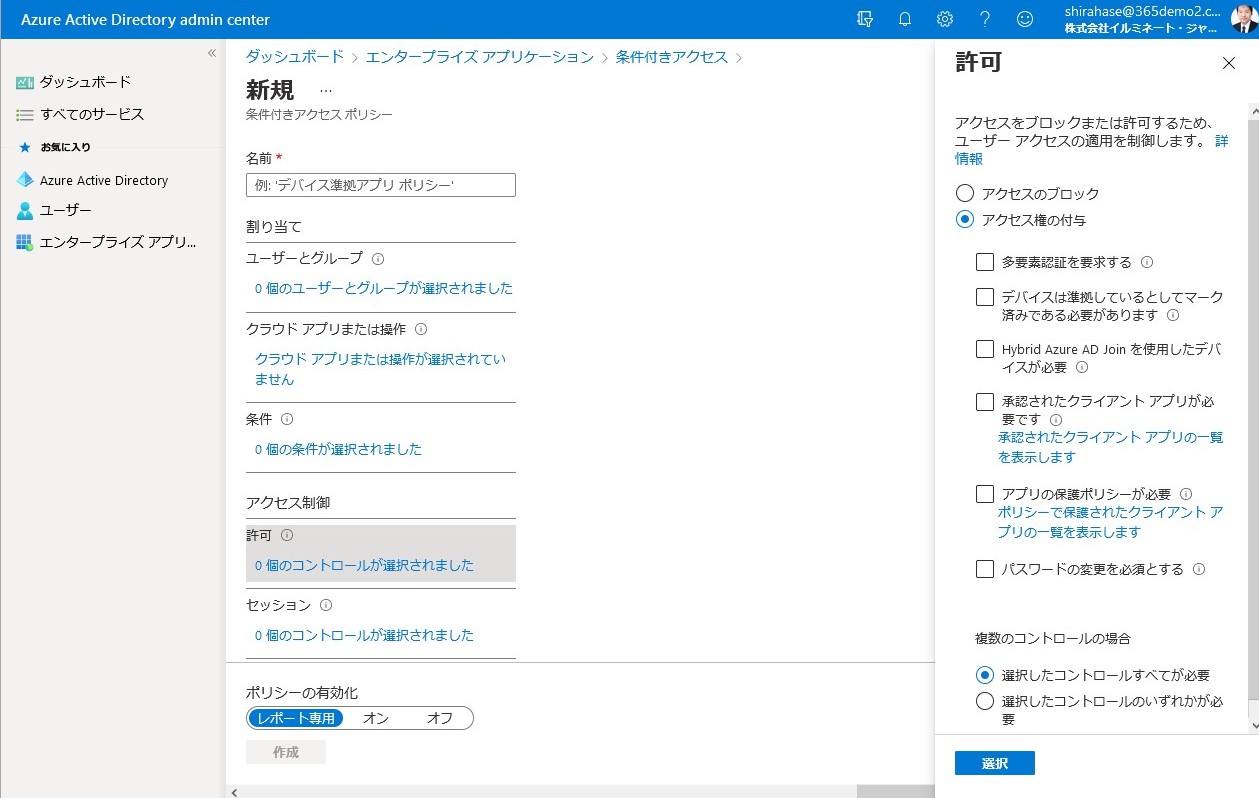The image size is (1259, 798).
Task: Open 0 個の条件が選択されました link
Action: click(x=338, y=450)
